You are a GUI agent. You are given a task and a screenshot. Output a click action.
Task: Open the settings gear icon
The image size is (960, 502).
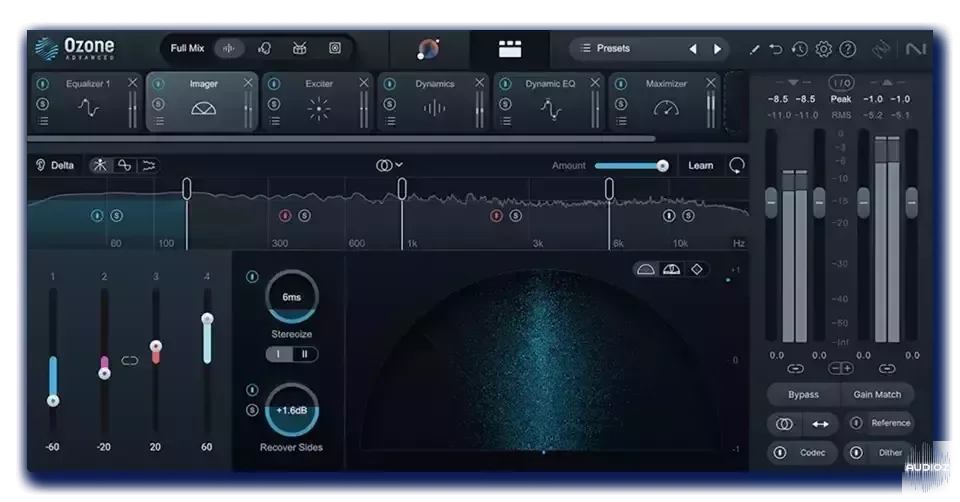click(823, 49)
